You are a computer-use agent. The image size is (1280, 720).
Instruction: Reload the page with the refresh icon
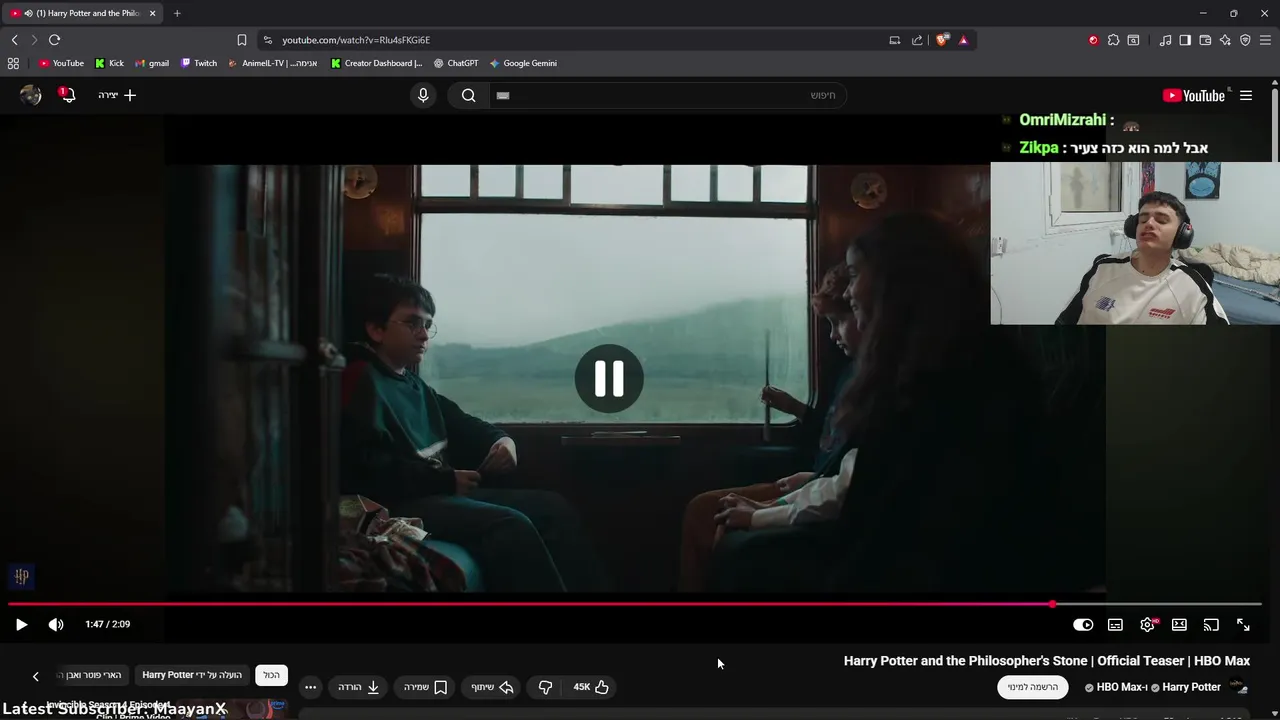tap(54, 40)
